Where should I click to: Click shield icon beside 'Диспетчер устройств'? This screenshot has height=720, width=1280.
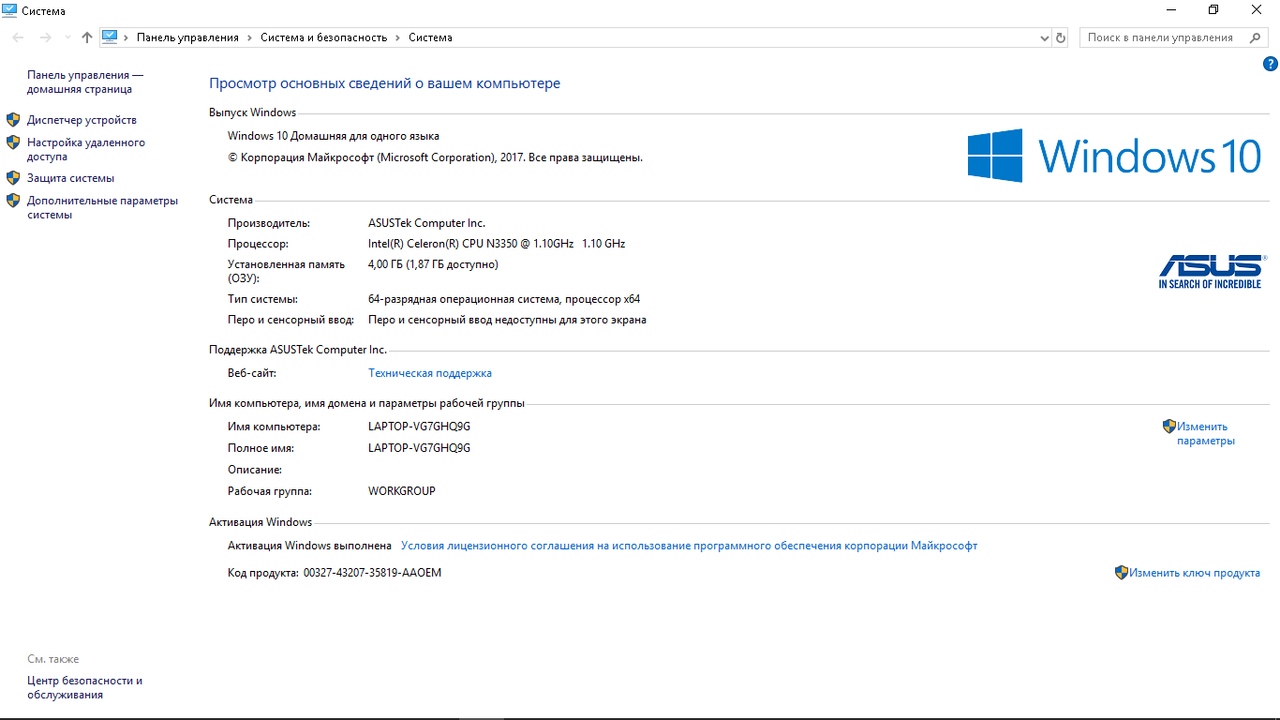tap(13, 120)
